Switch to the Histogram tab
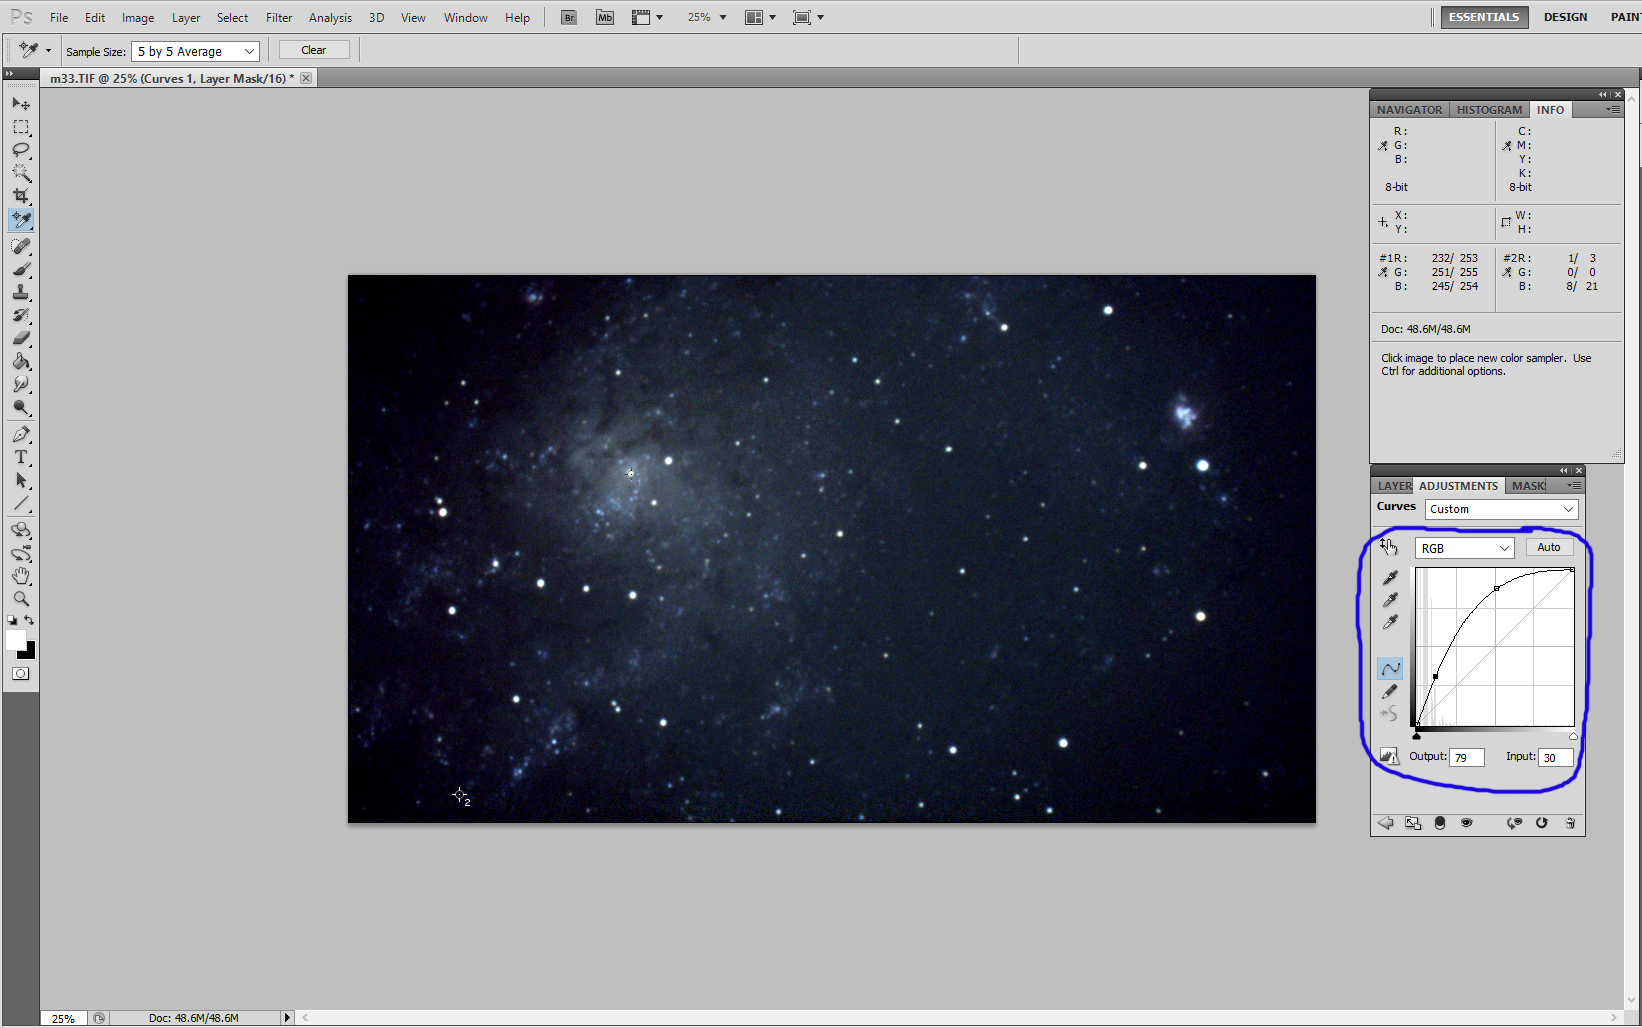Viewport: 1642px width, 1028px height. click(1489, 110)
